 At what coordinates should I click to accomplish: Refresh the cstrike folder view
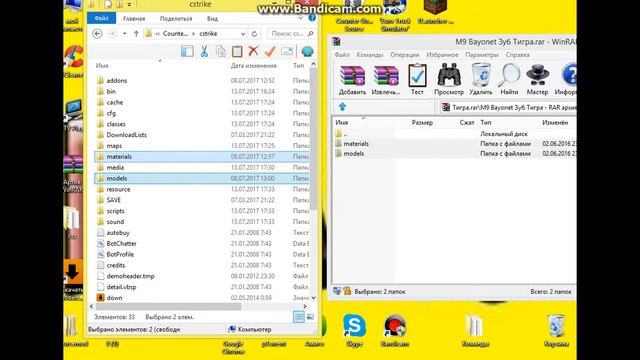tap(254, 33)
